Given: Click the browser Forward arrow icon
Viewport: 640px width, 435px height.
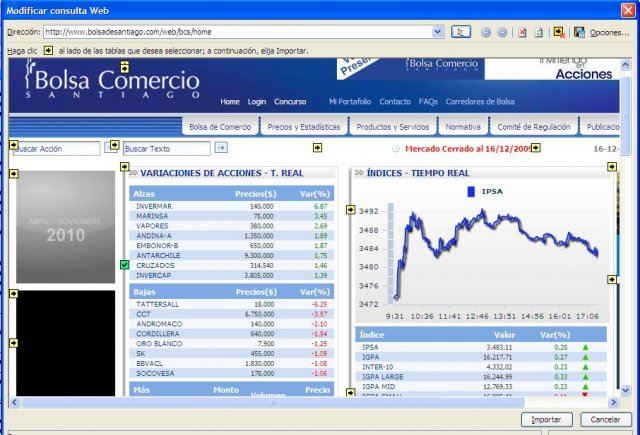Looking at the screenshot, I should pyautogui.click(x=502, y=33).
